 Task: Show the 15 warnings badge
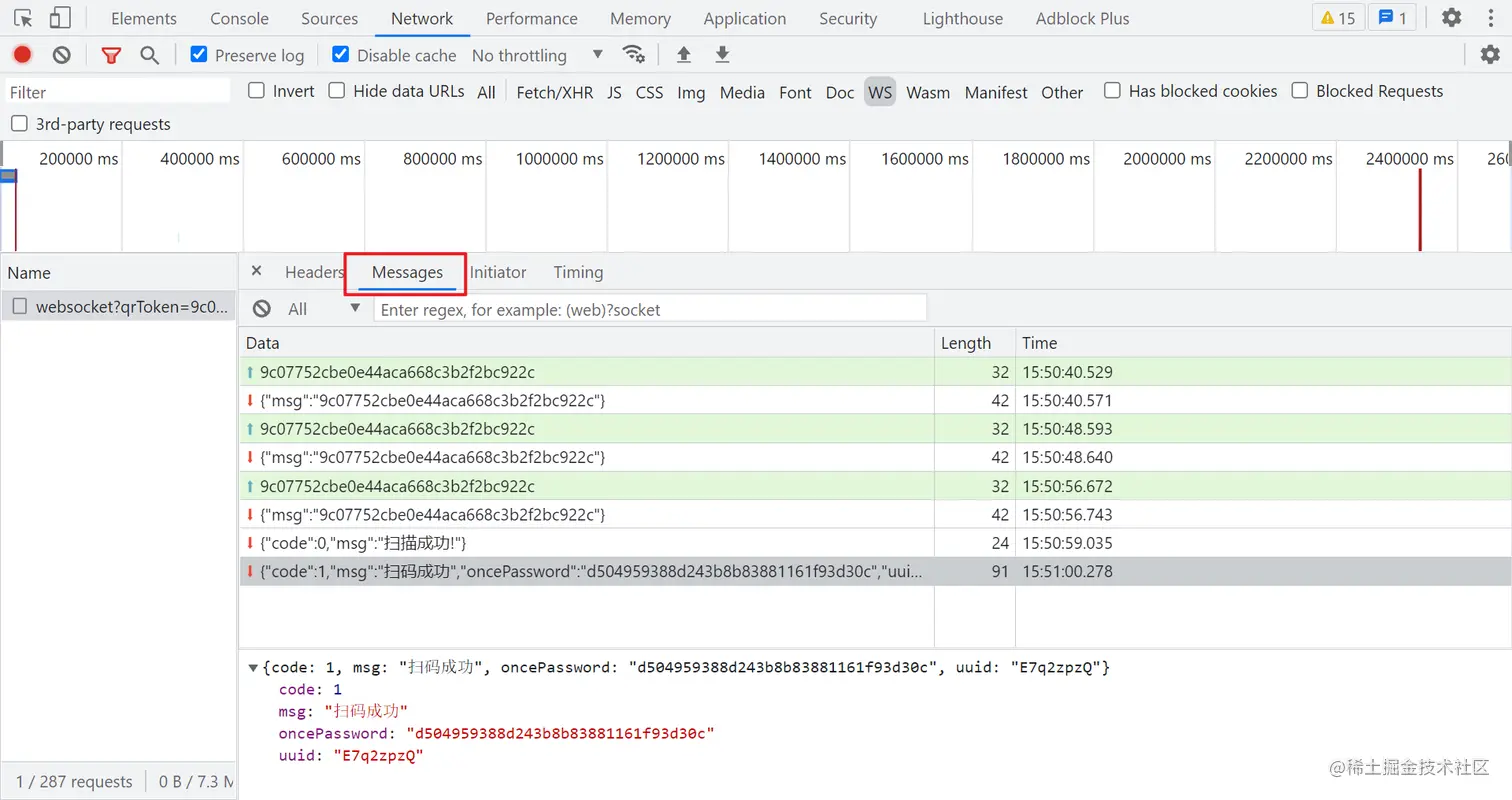click(1338, 18)
